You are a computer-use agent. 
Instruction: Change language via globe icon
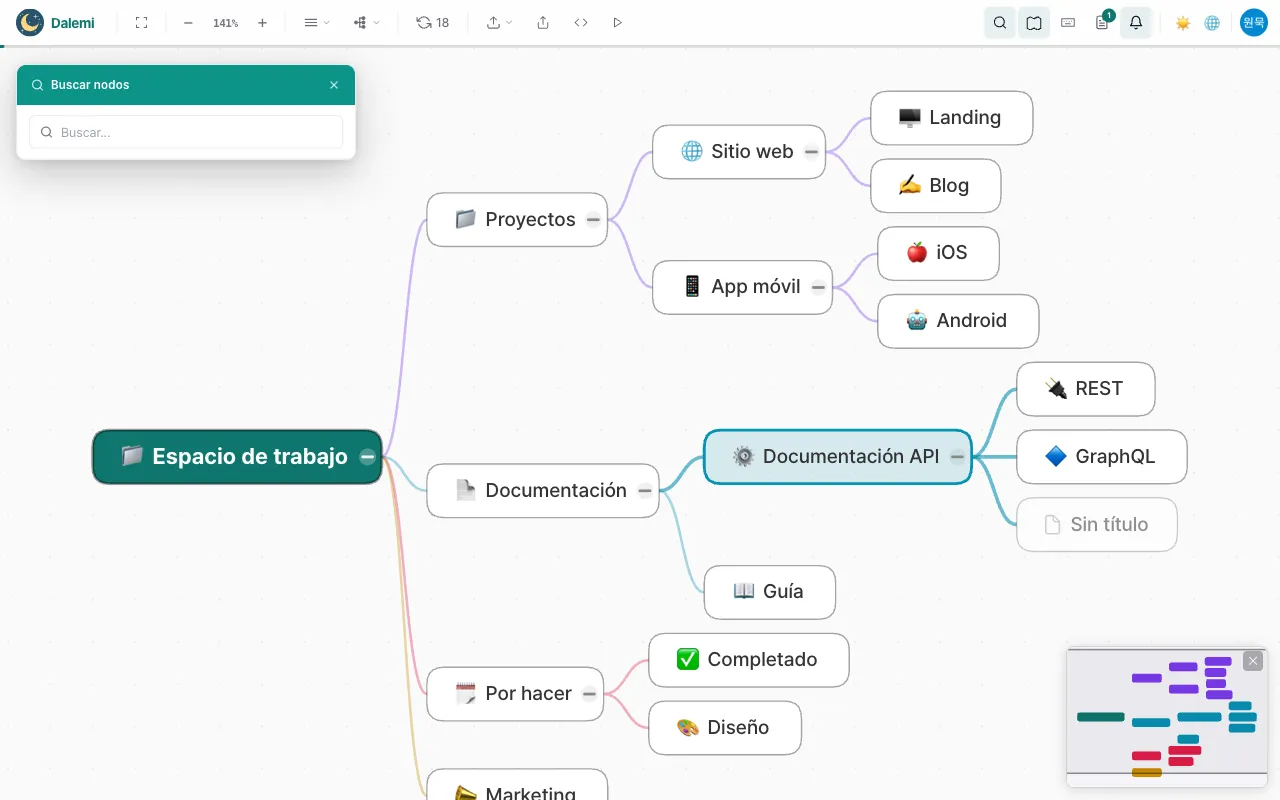click(x=1212, y=23)
